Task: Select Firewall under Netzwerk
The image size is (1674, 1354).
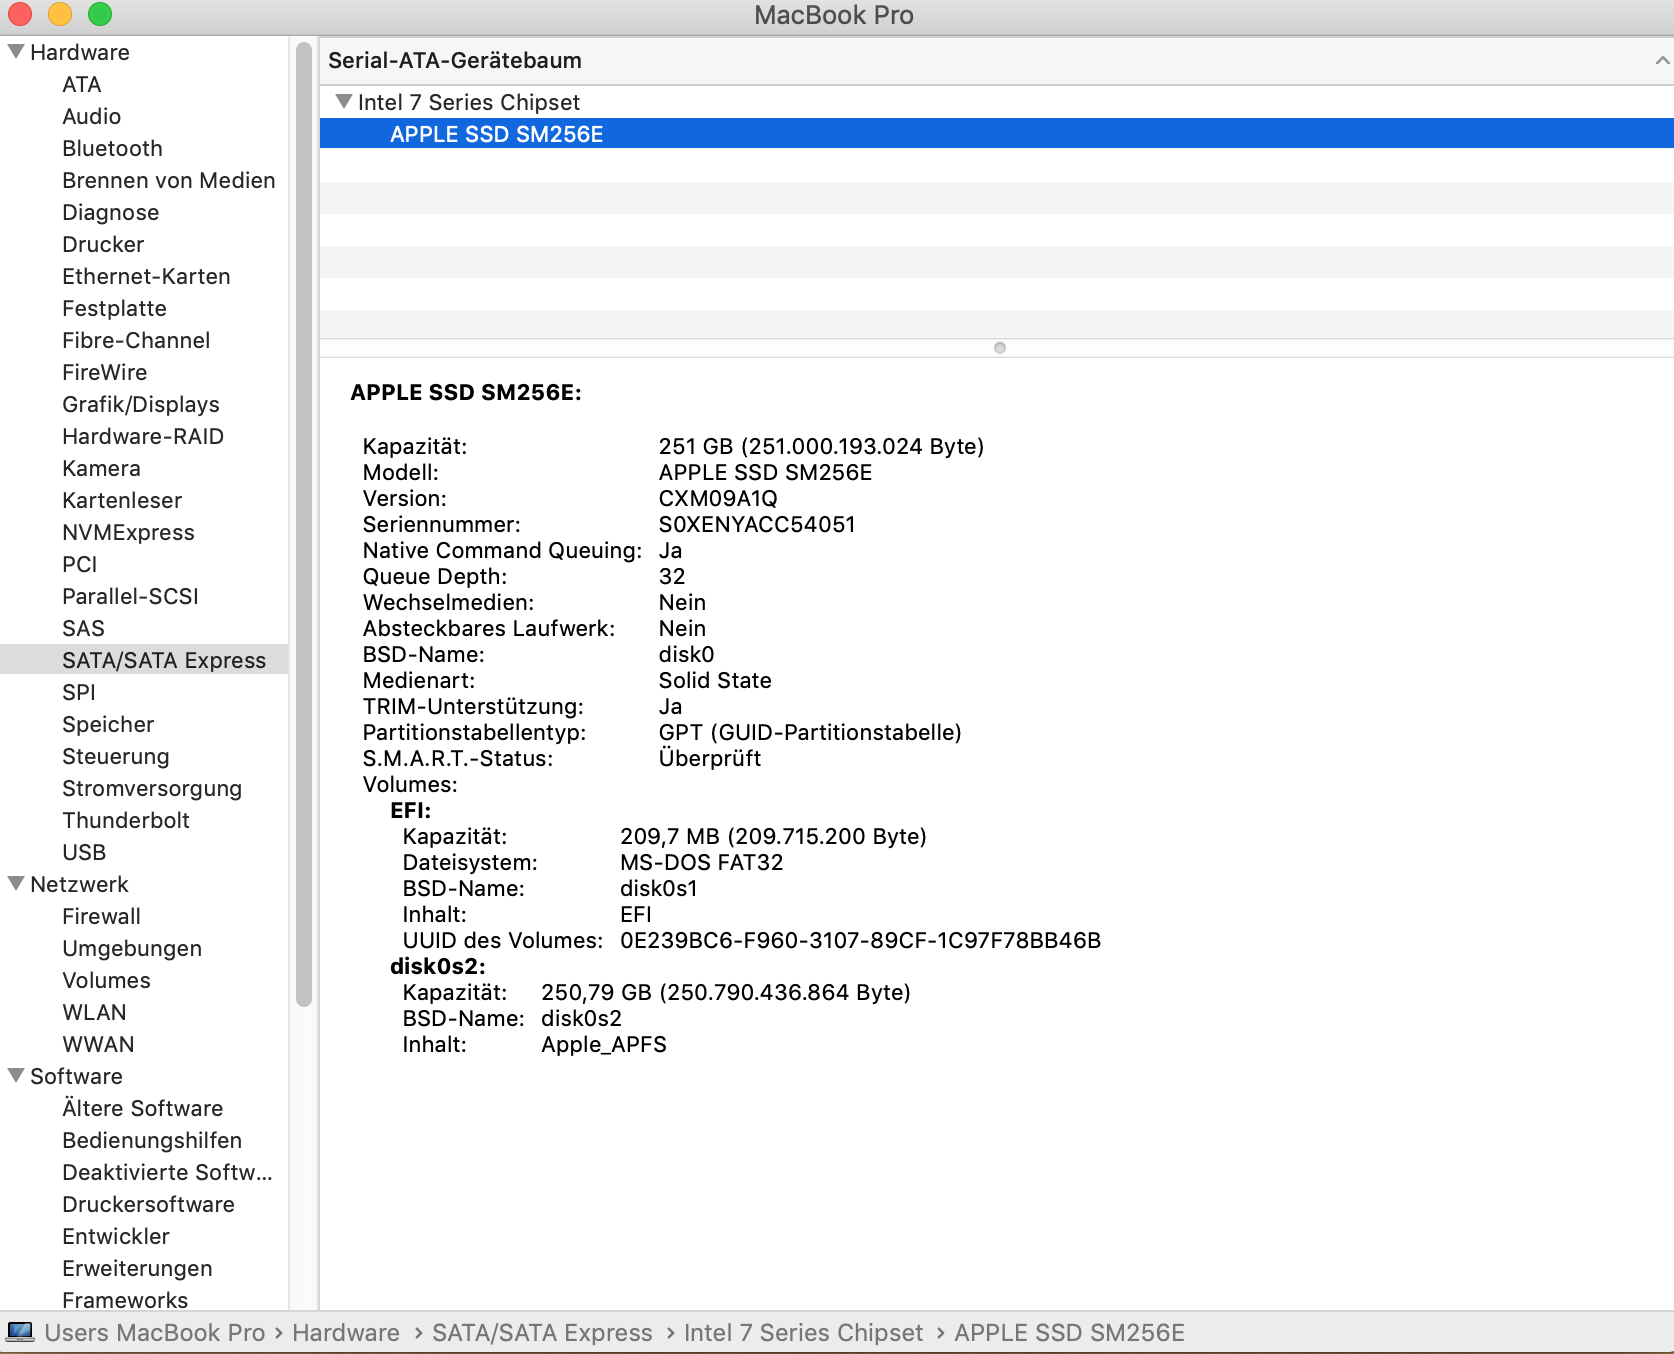Action: pyautogui.click(x=101, y=917)
